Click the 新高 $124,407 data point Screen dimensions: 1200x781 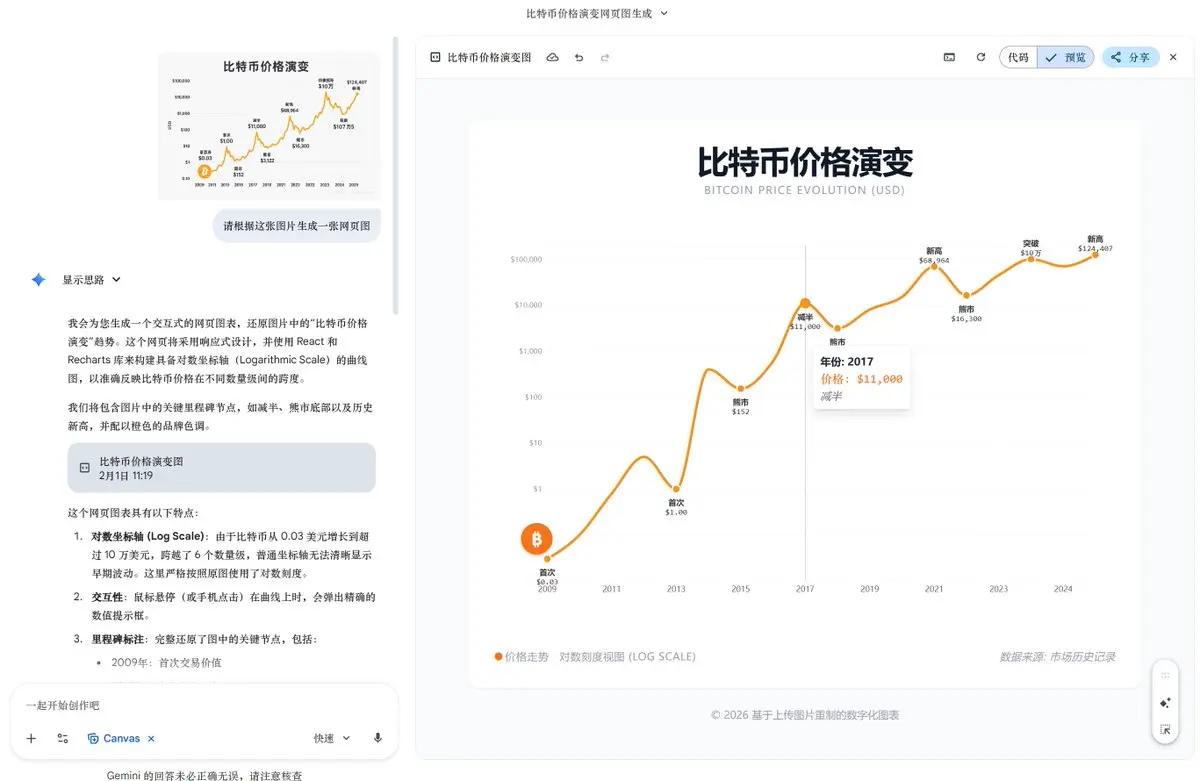pyautogui.click(x=1096, y=255)
